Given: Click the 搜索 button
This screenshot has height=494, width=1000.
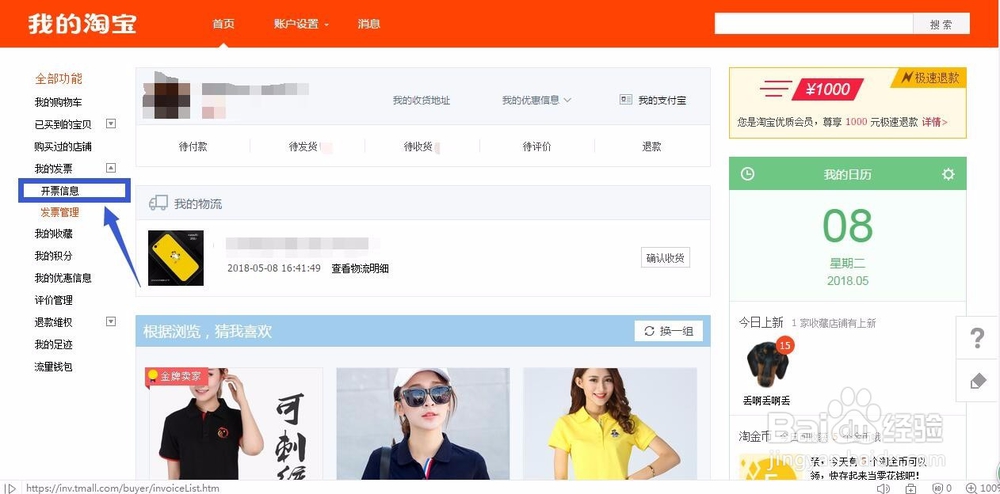Looking at the screenshot, I should tap(941, 24).
